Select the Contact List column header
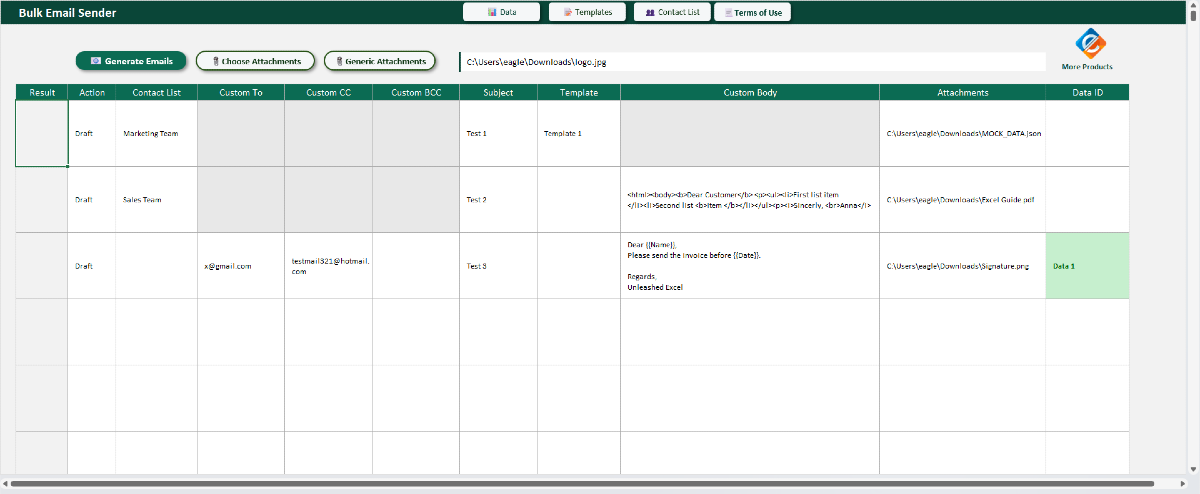 point(156,92)
